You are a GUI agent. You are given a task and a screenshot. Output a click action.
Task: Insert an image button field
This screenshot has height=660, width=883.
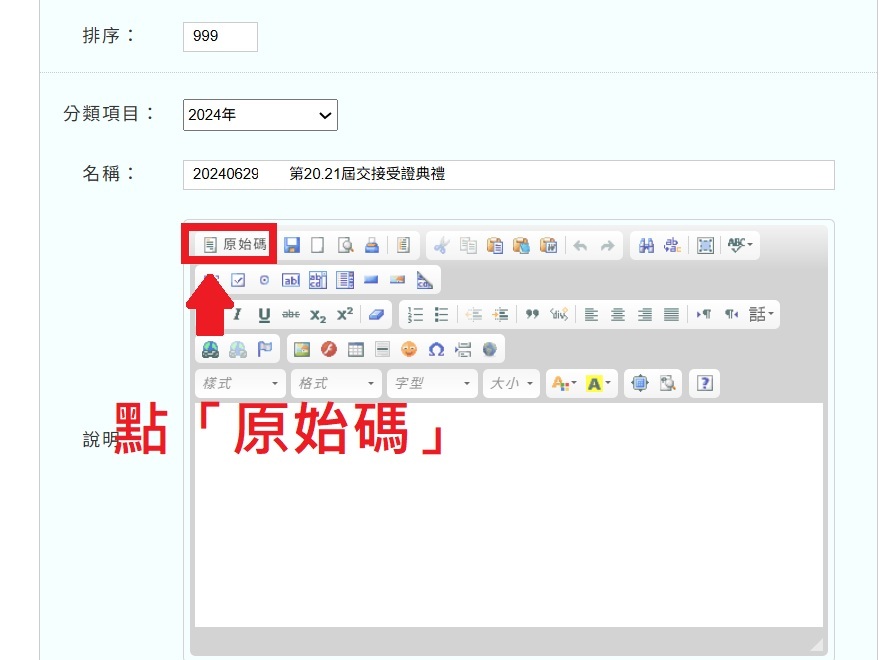398,279
